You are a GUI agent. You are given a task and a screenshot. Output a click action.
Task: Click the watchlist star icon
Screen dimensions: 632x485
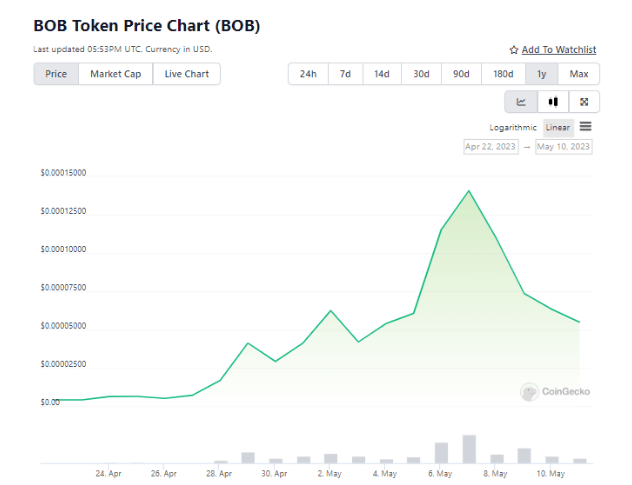[514, 50]
